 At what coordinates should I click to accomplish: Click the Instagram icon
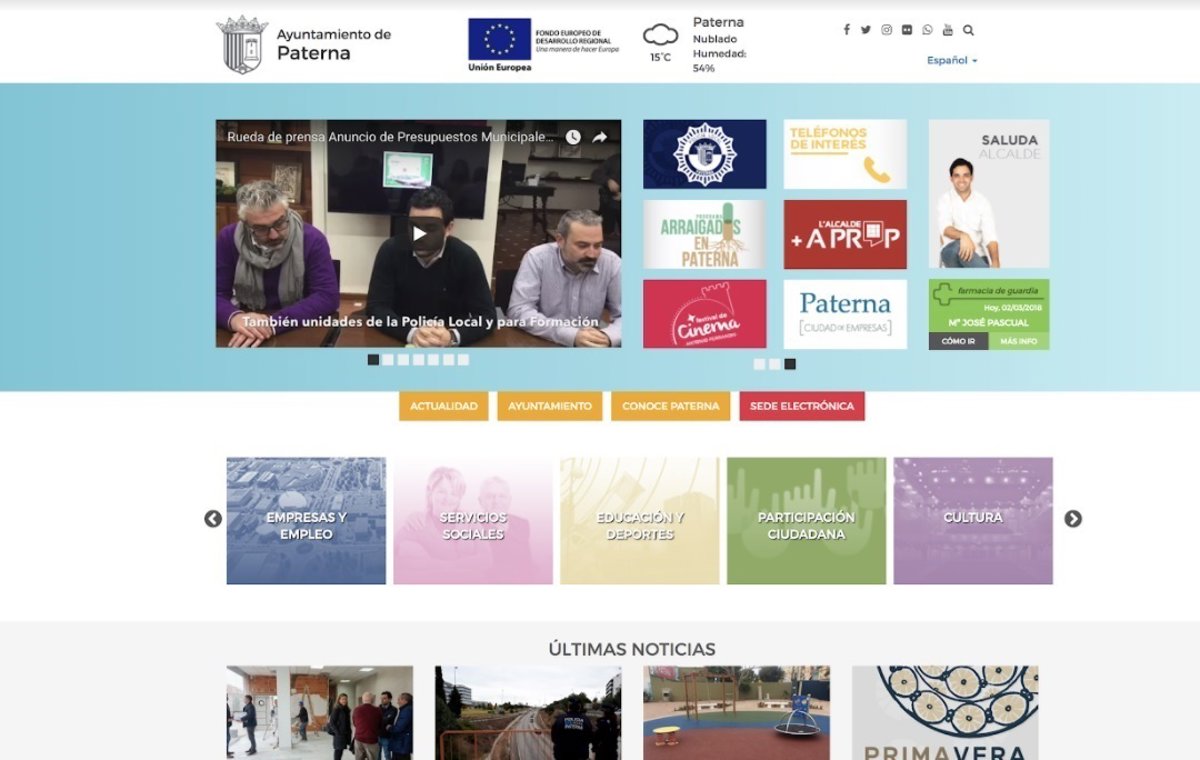[886, 30]
